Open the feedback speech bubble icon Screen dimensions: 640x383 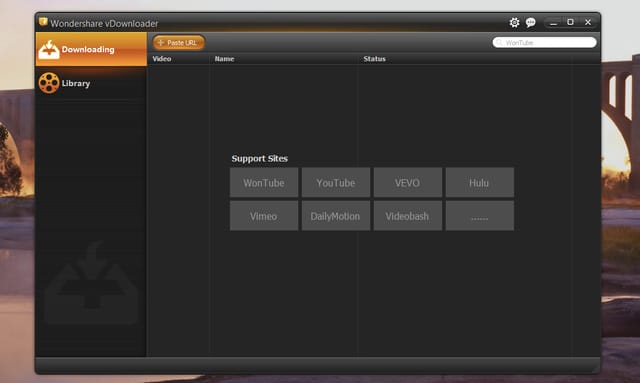point(530,22)
